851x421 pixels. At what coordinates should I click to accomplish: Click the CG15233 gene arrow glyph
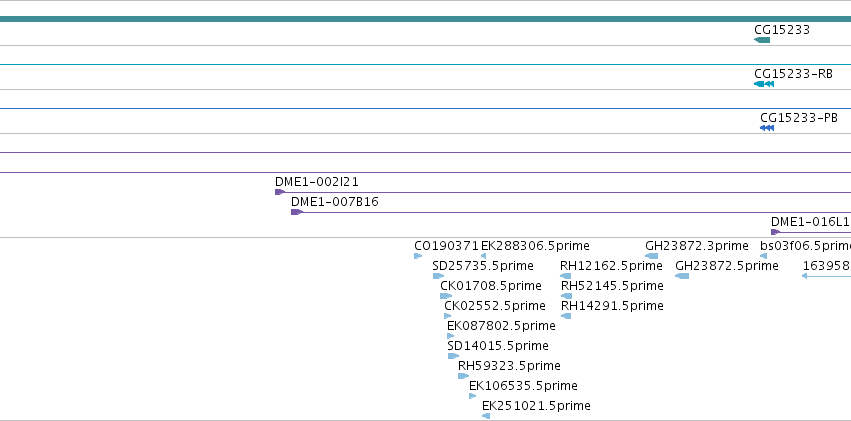point(762,40)
